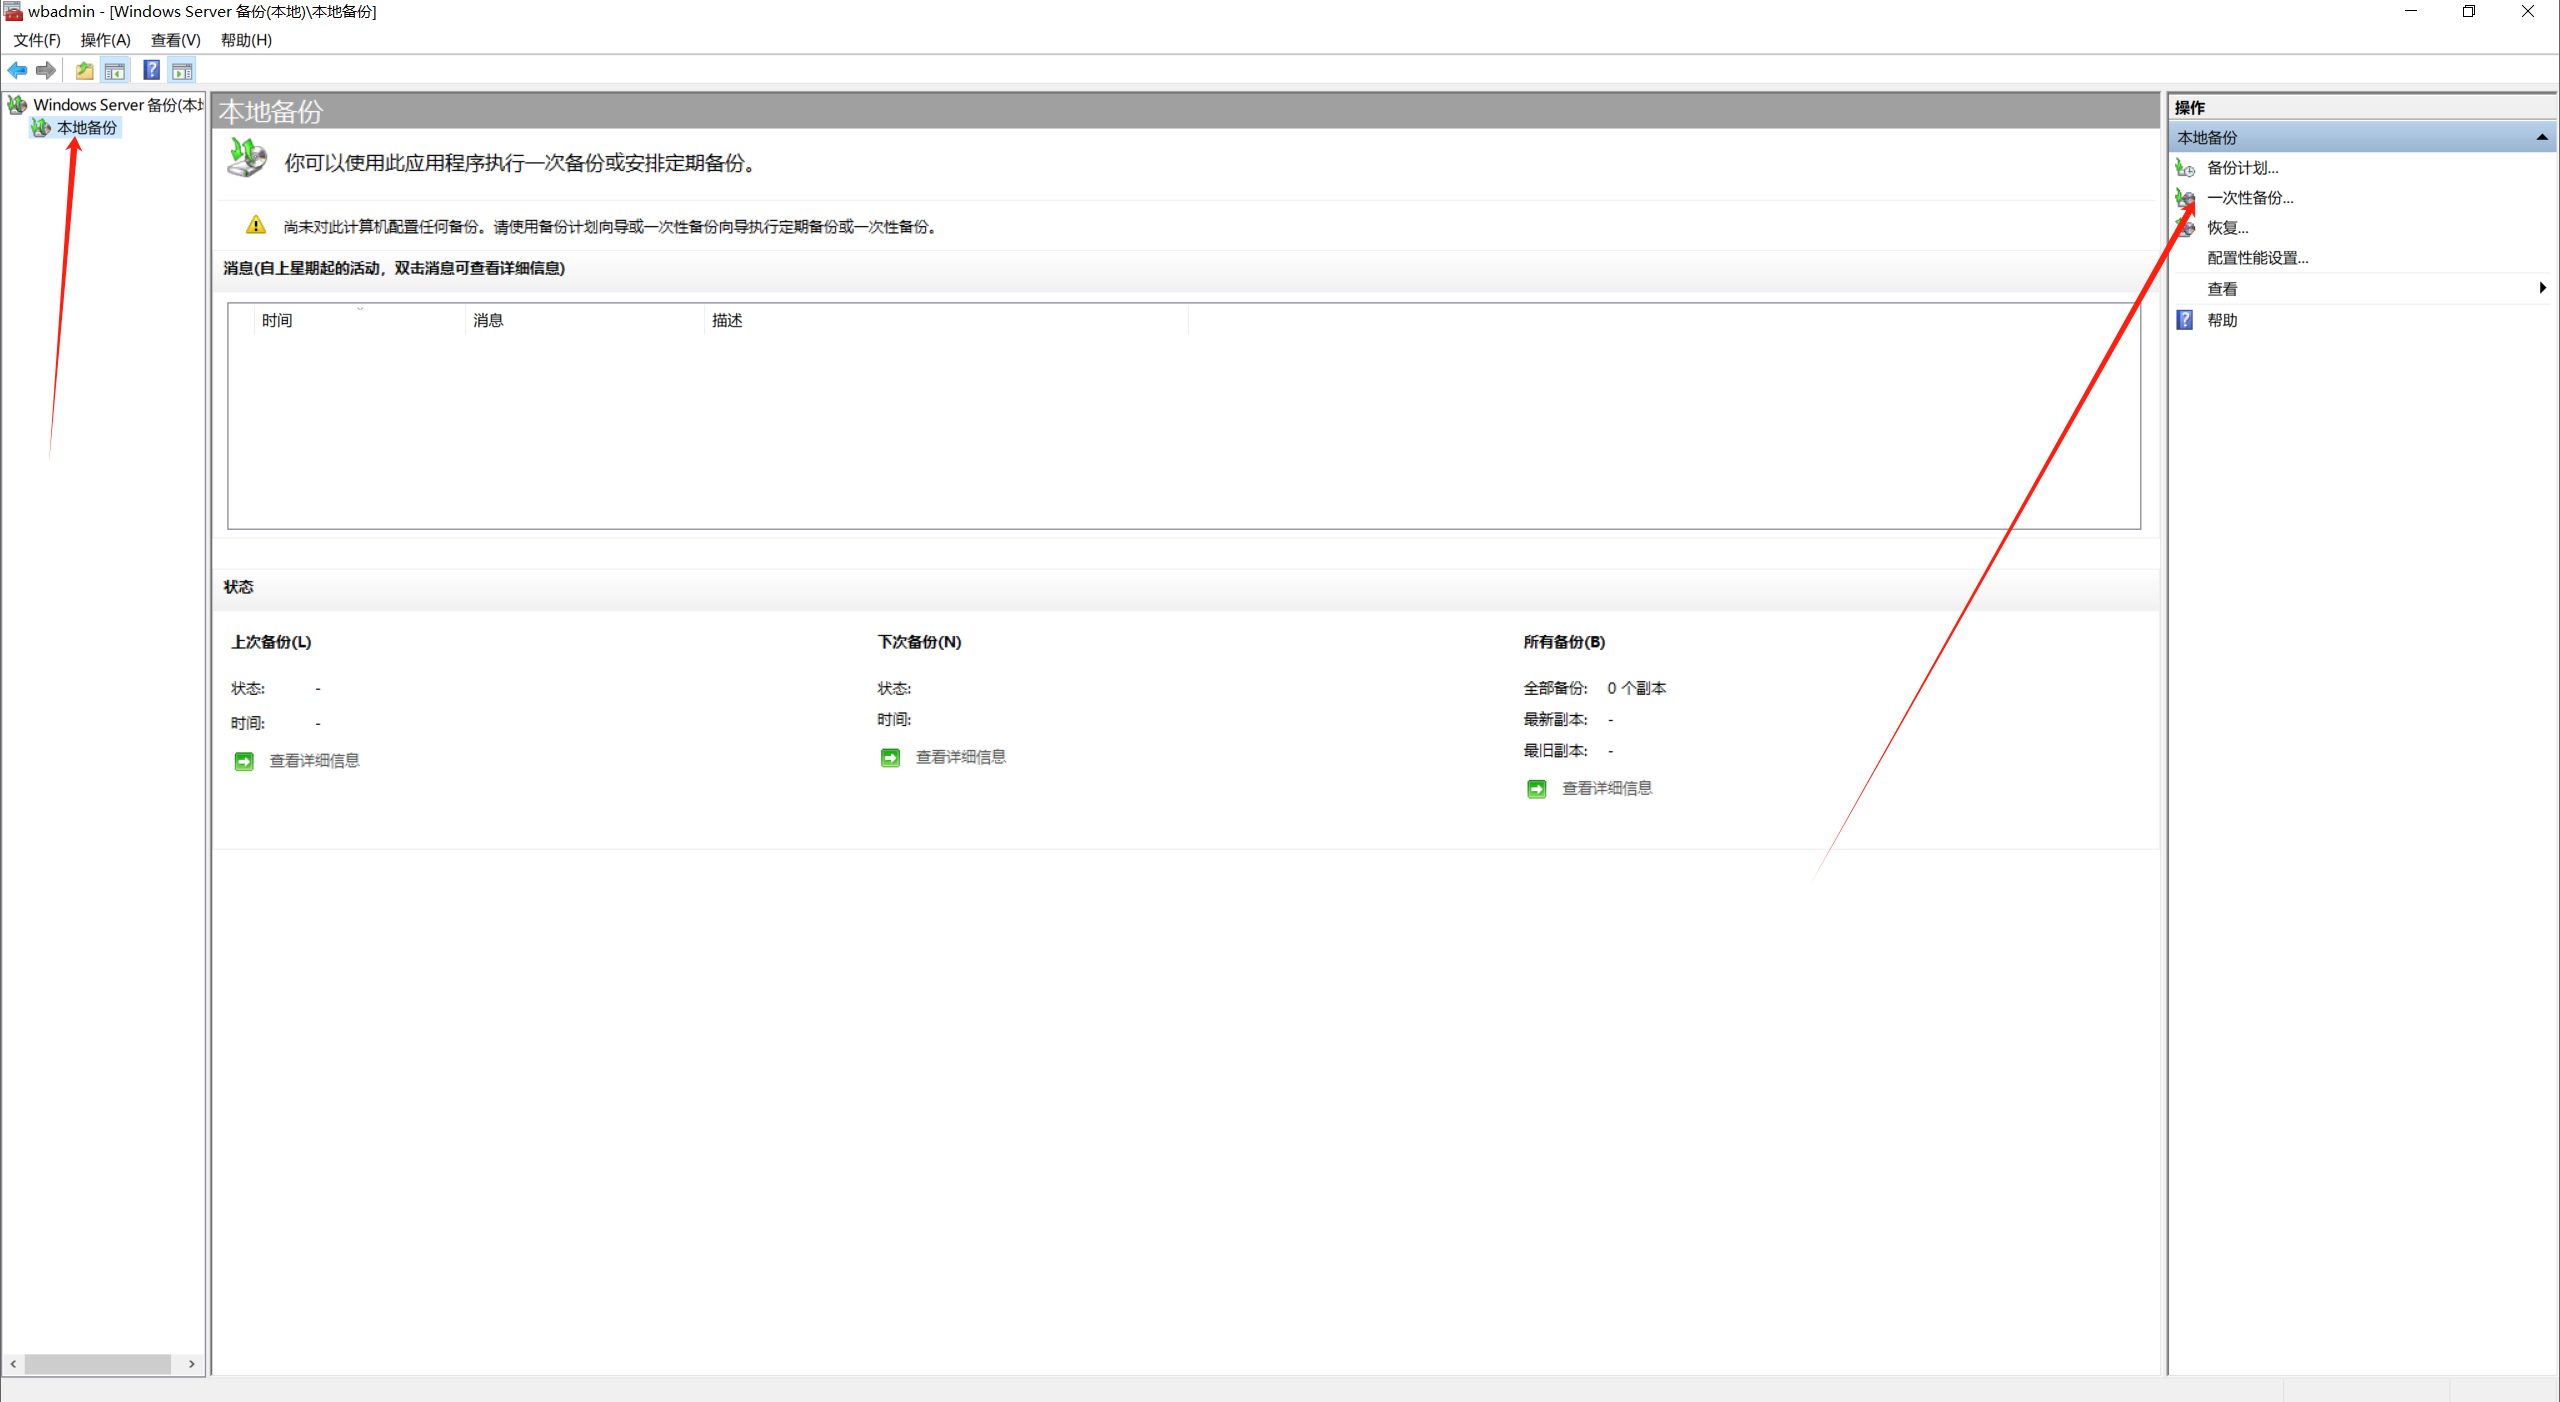Open 备份计划 from the actions pane
The image size is (2560, 1402).
tap(2242, 168)
